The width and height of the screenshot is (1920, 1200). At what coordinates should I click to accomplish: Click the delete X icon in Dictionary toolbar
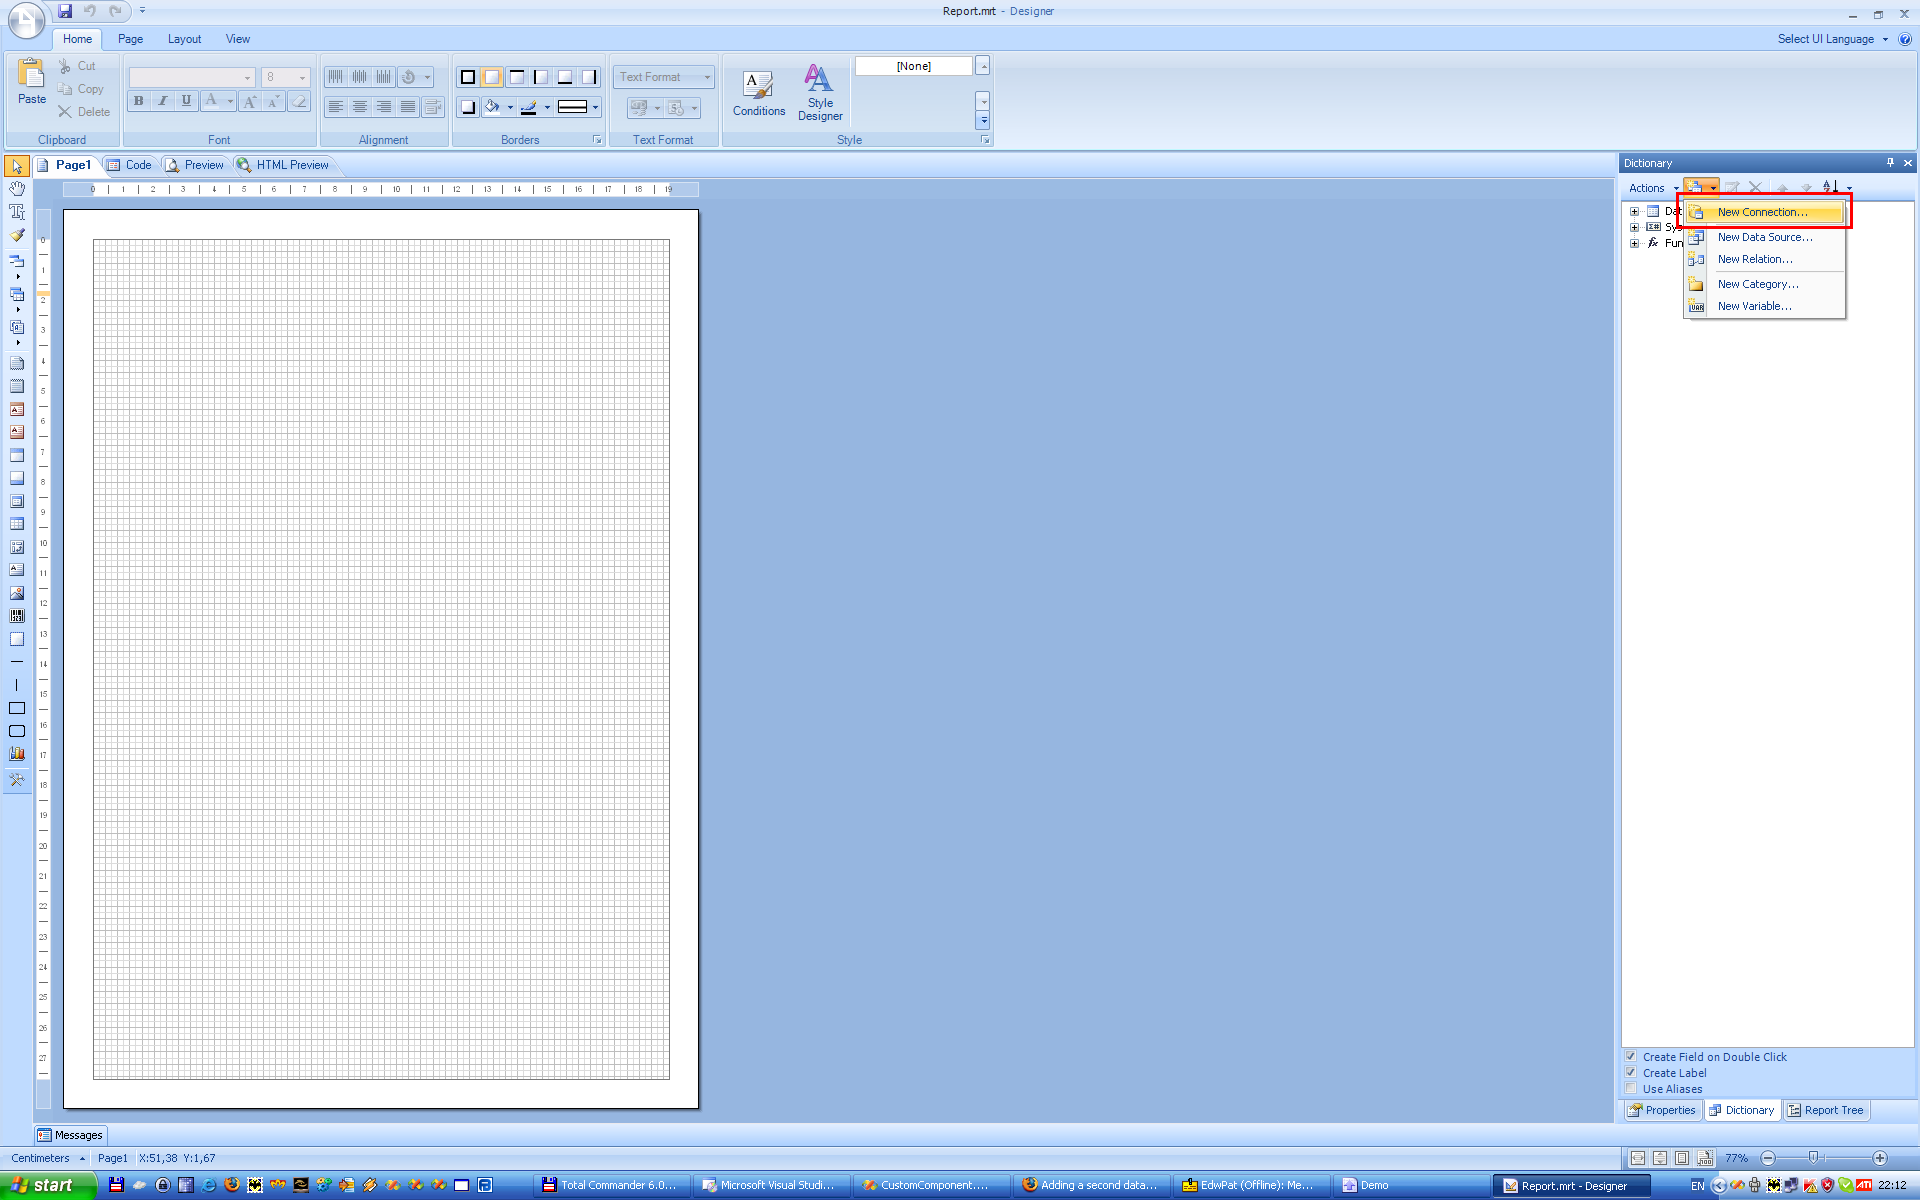point(1755,187)
